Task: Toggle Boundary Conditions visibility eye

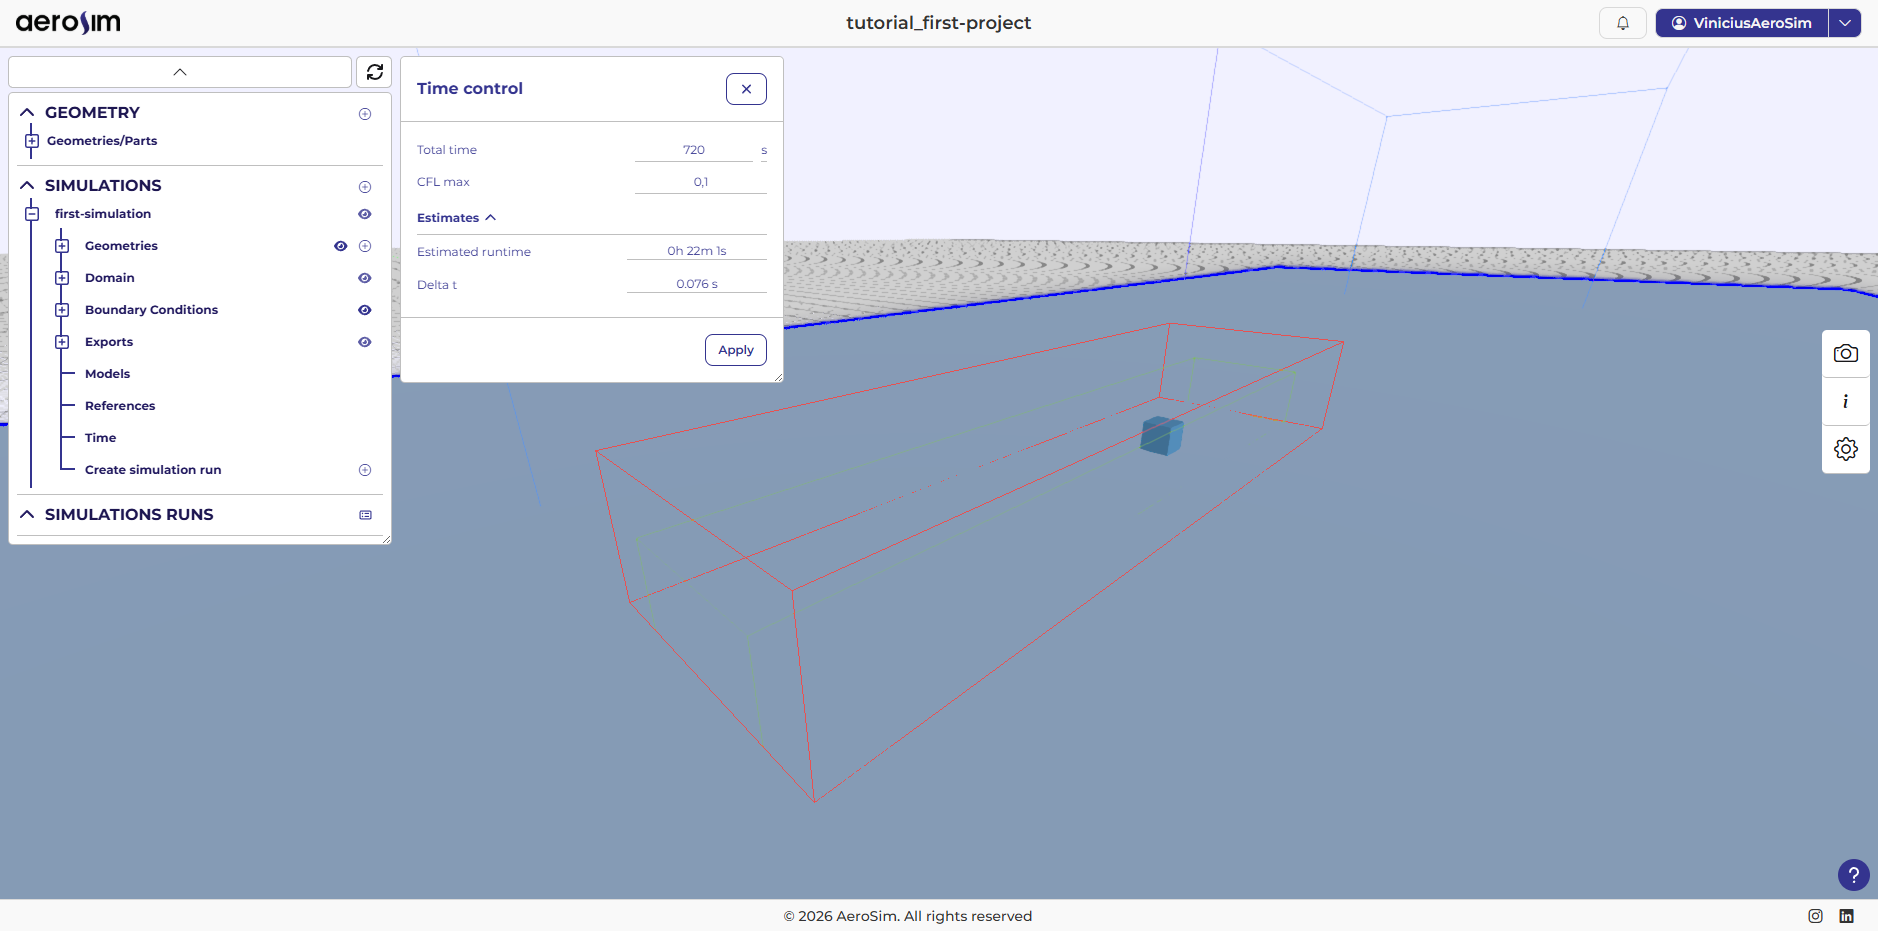Action: point(365,310)
